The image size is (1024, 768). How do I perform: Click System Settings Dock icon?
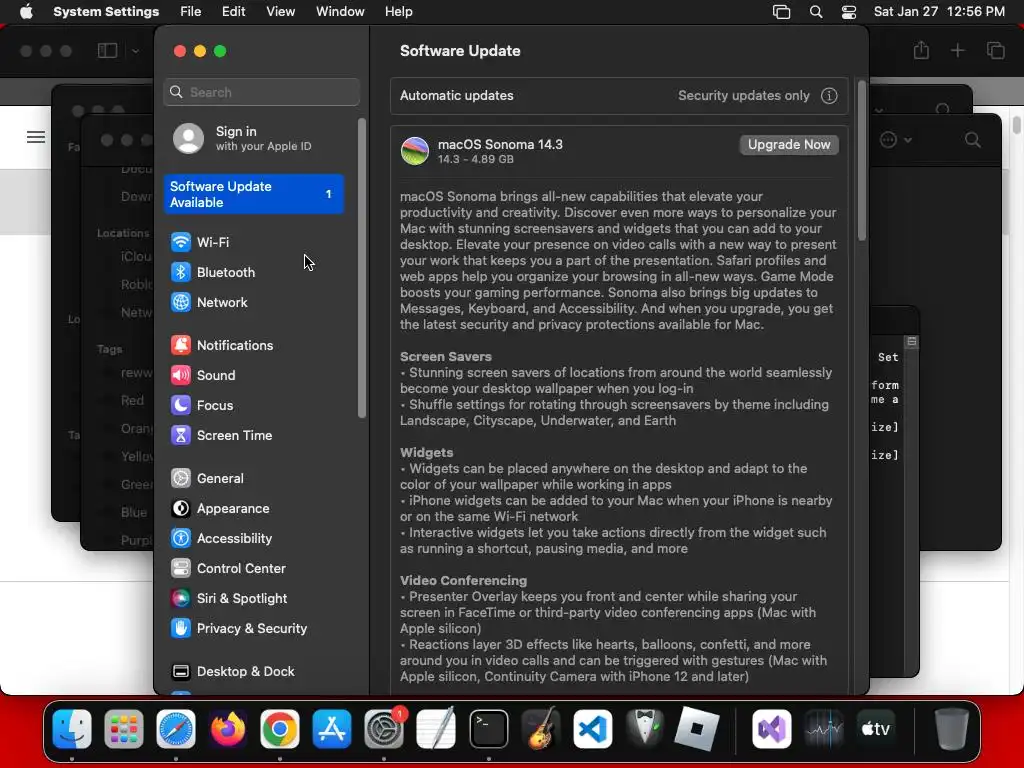coord(384,729)
